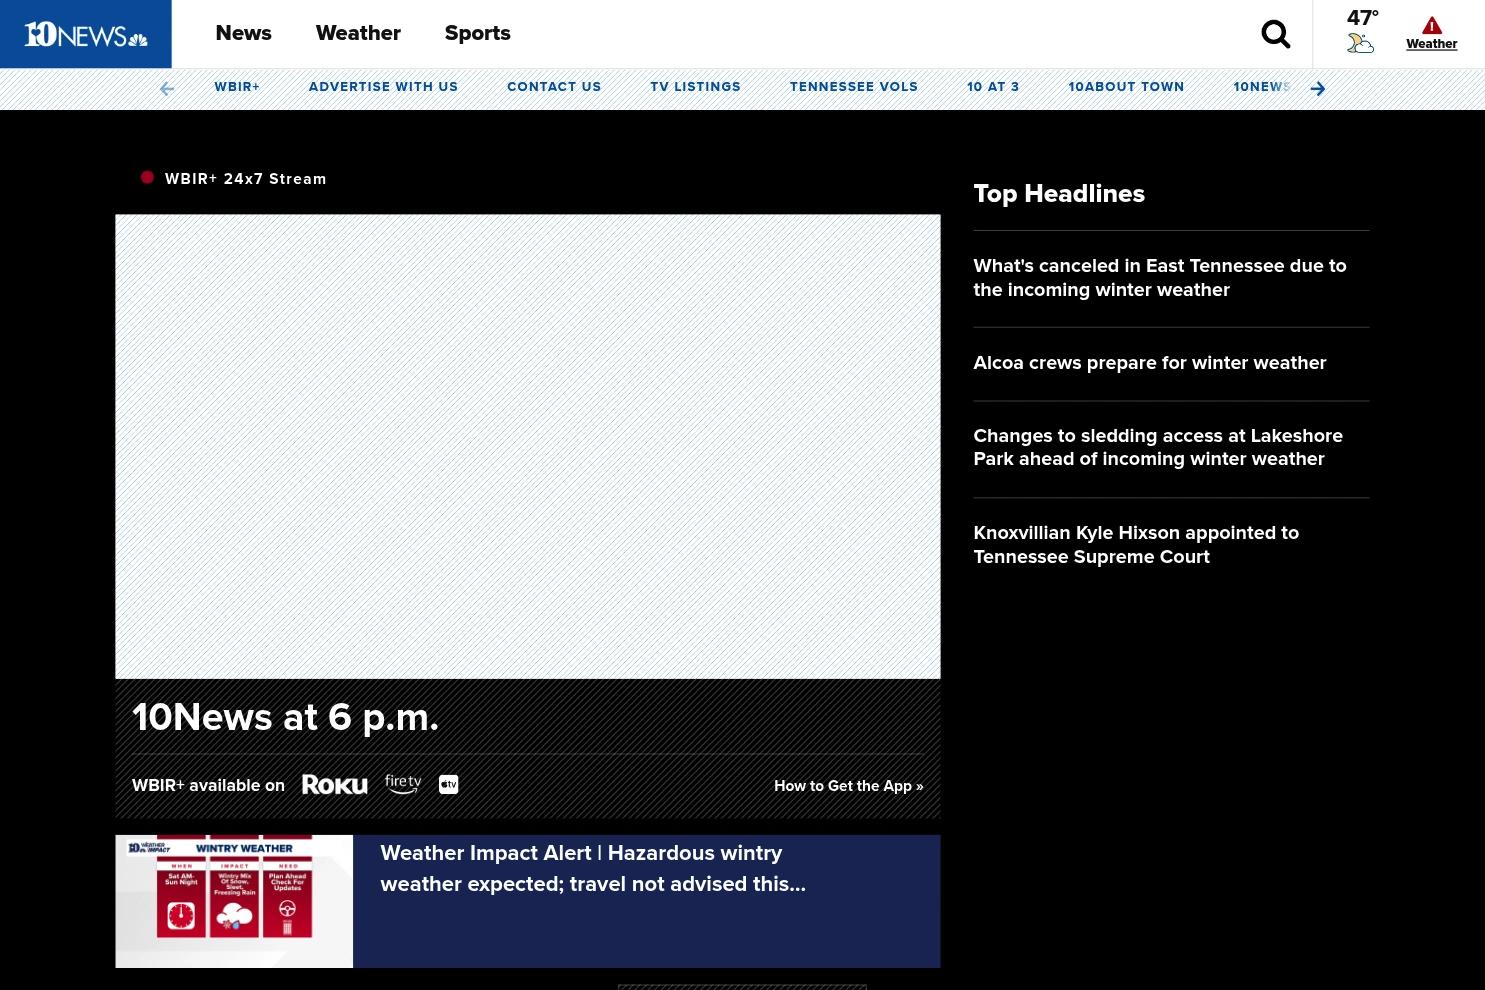The height and width of the screenshot is (990, 1485).
Task: Open 10About Town section
Action: coord(1126,87)
